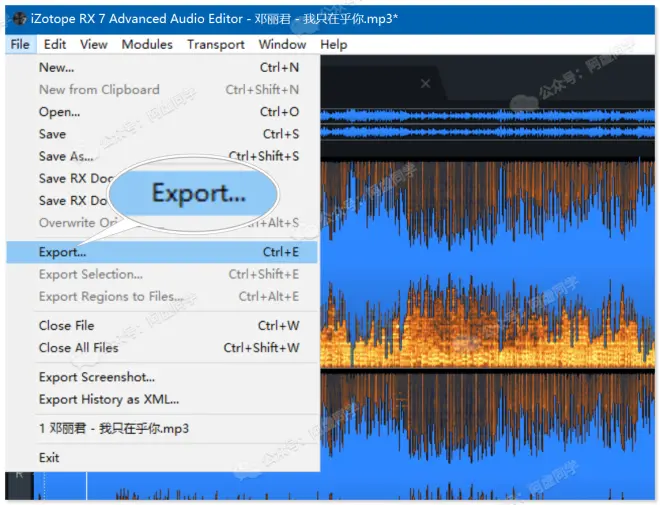Image resolution: width=660 pixels, height=505 pixels.
Task: Click Save in the File menu
Action: (52, 134)
